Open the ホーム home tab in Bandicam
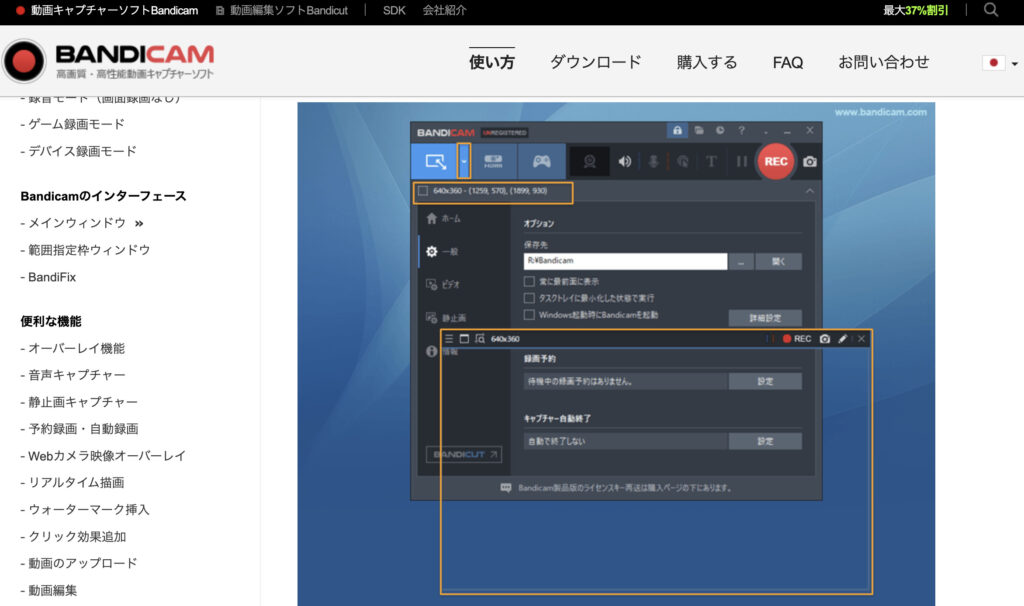The image size is (1024, 606). [x=443, y=218]
